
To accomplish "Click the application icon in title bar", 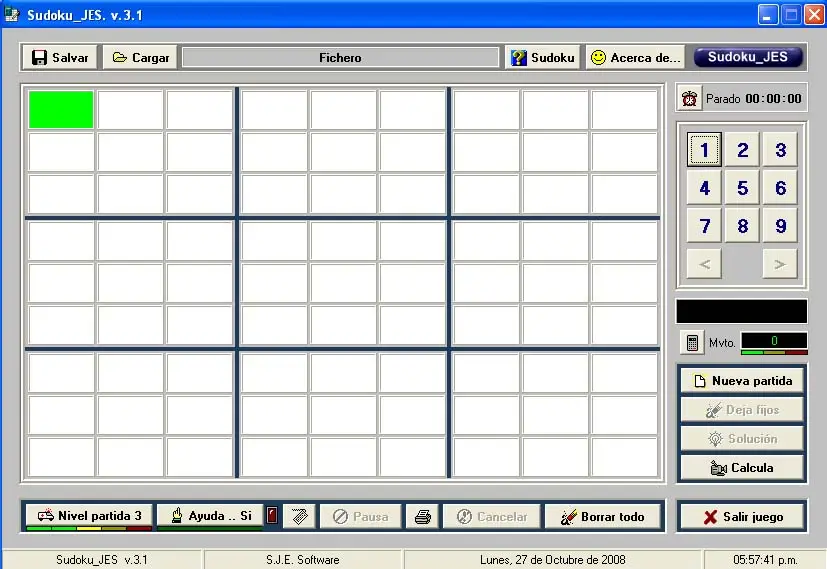I will (12, 15).
